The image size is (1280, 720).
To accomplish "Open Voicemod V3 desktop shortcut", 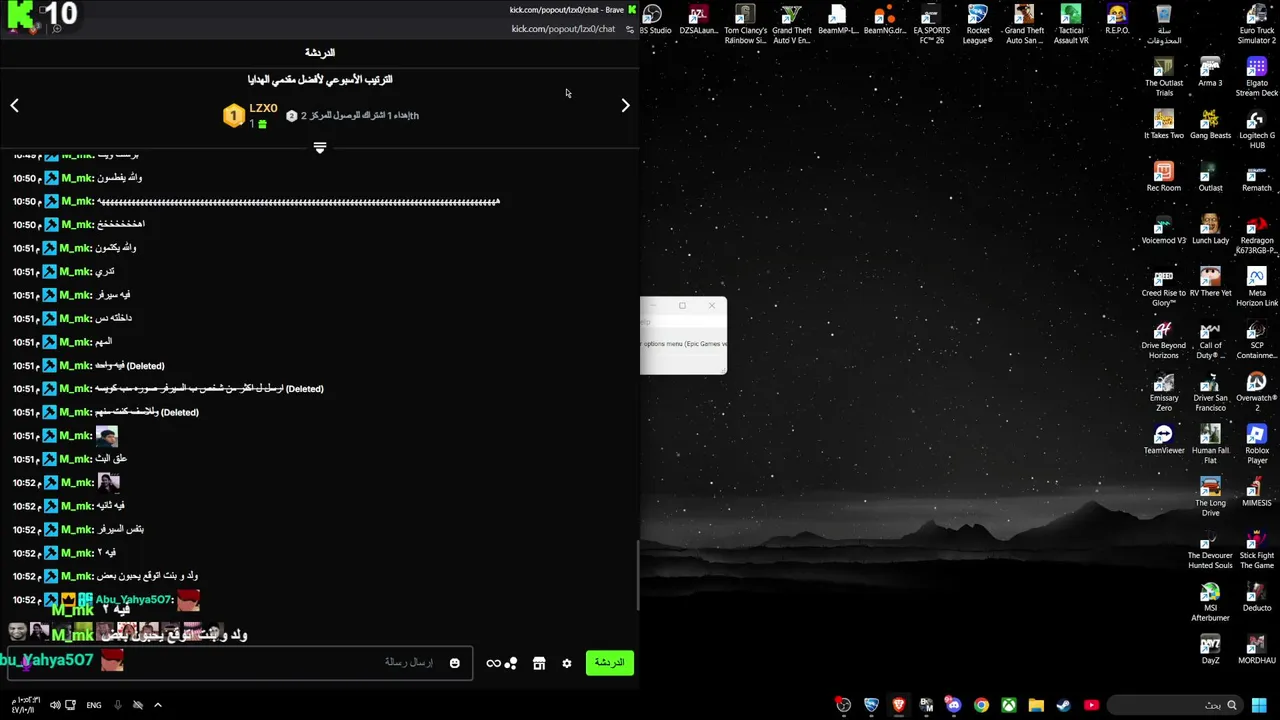I will pos(1164,230).
